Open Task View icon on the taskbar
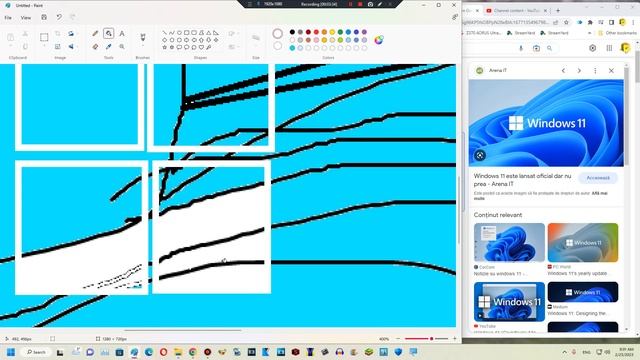The width and height of the screenshot is (640, 360). tap(60, 352)
